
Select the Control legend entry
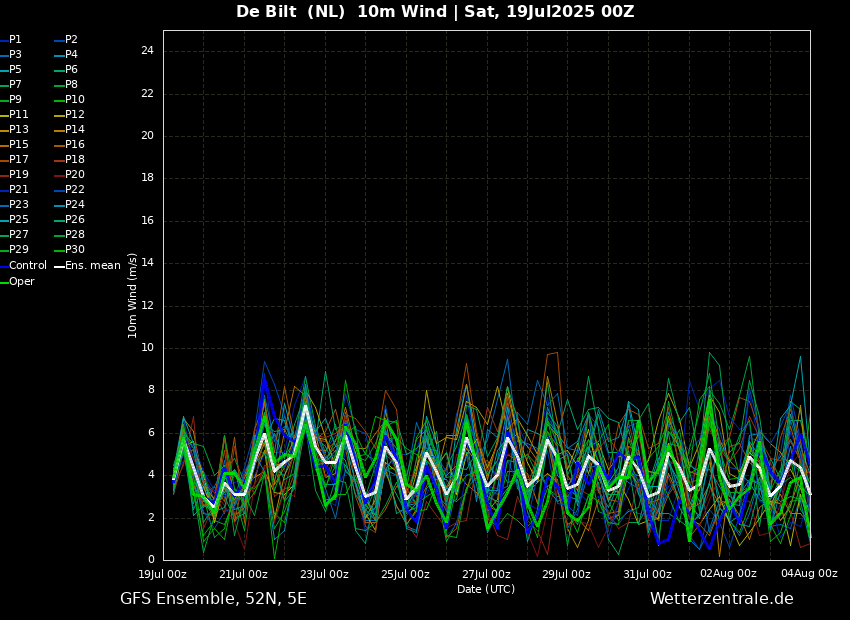pos(28,266)
